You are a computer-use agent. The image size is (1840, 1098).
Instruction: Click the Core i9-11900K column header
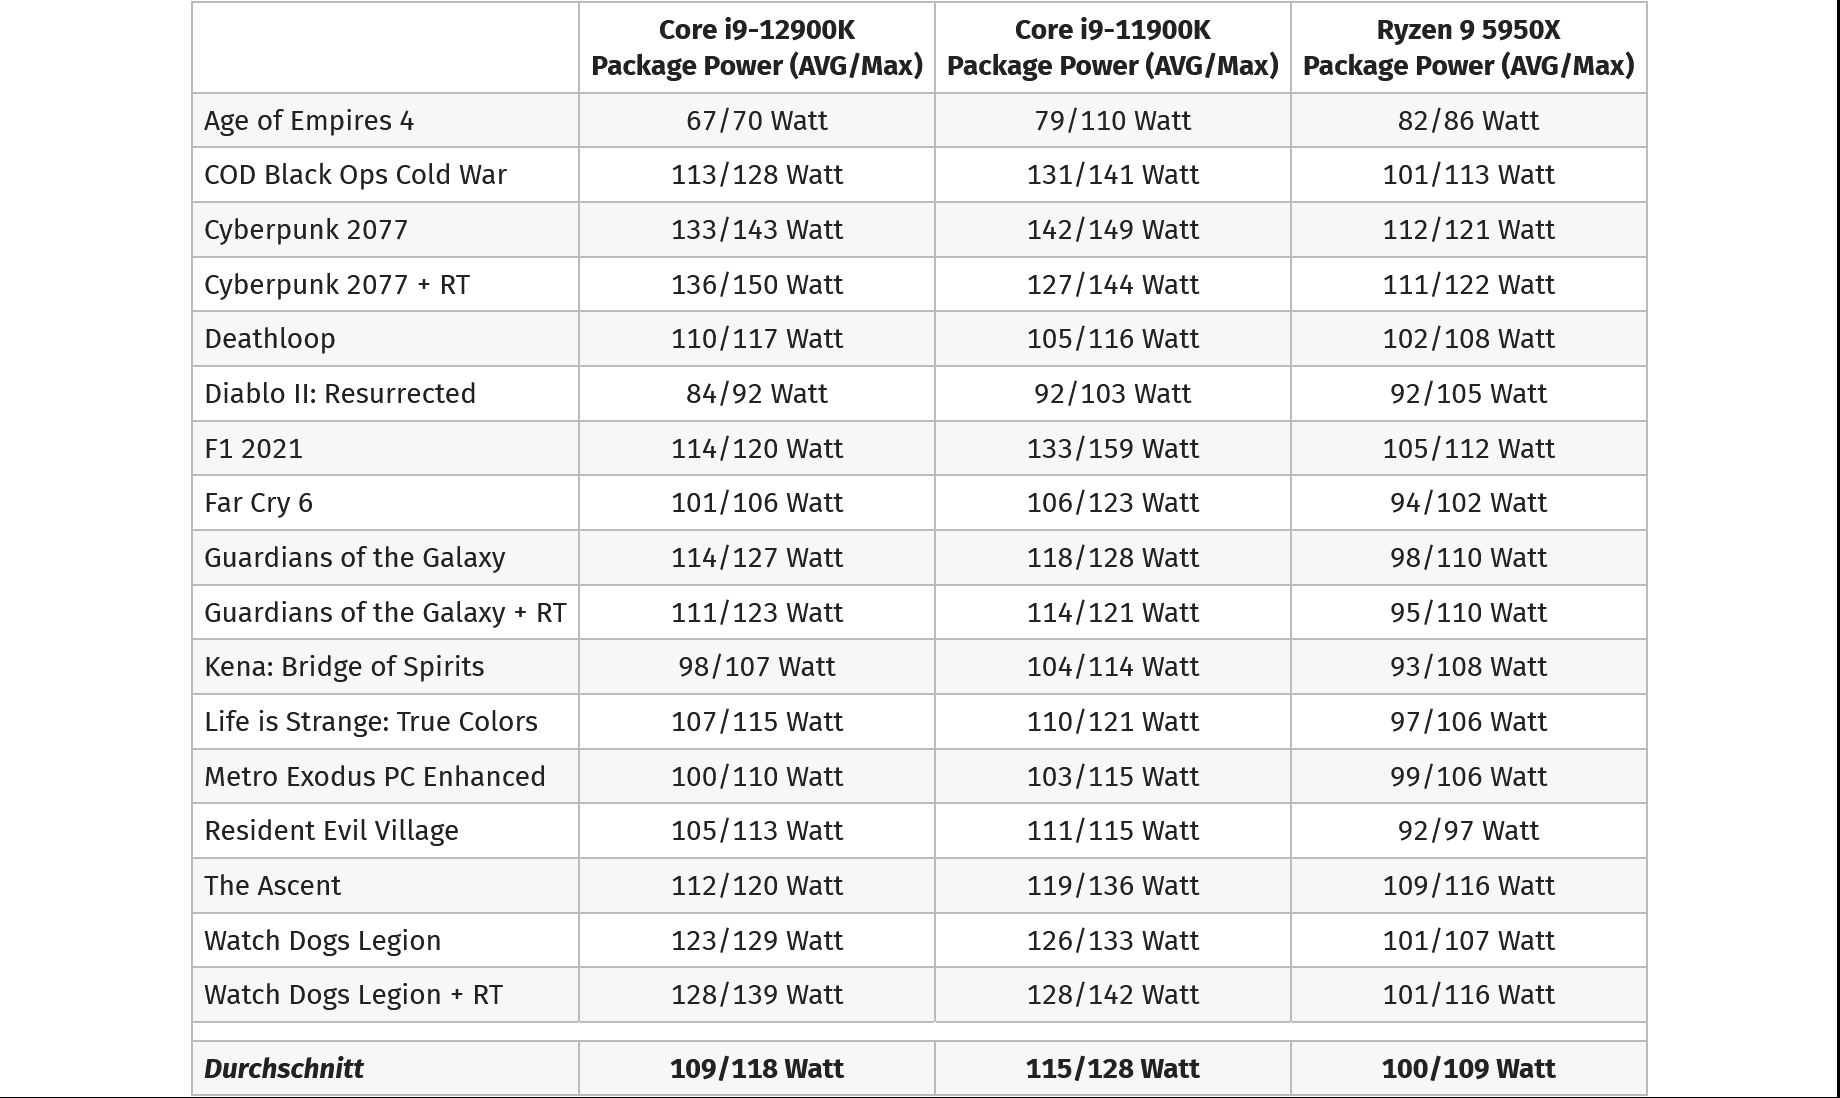[x=1113, y=48]
